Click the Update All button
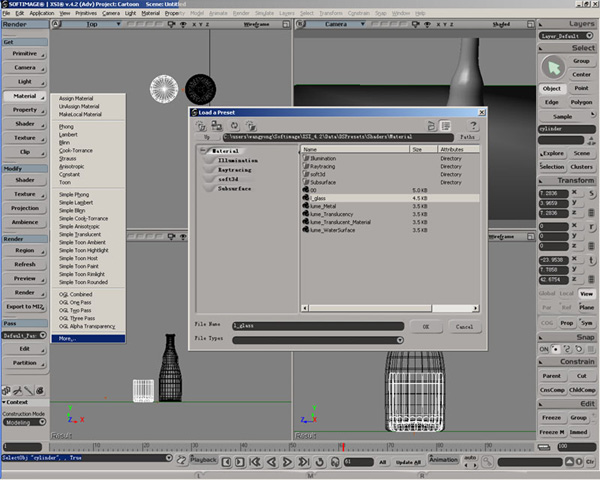The width and height of the screenshot is (600, 480). click(x=408, y=462)
